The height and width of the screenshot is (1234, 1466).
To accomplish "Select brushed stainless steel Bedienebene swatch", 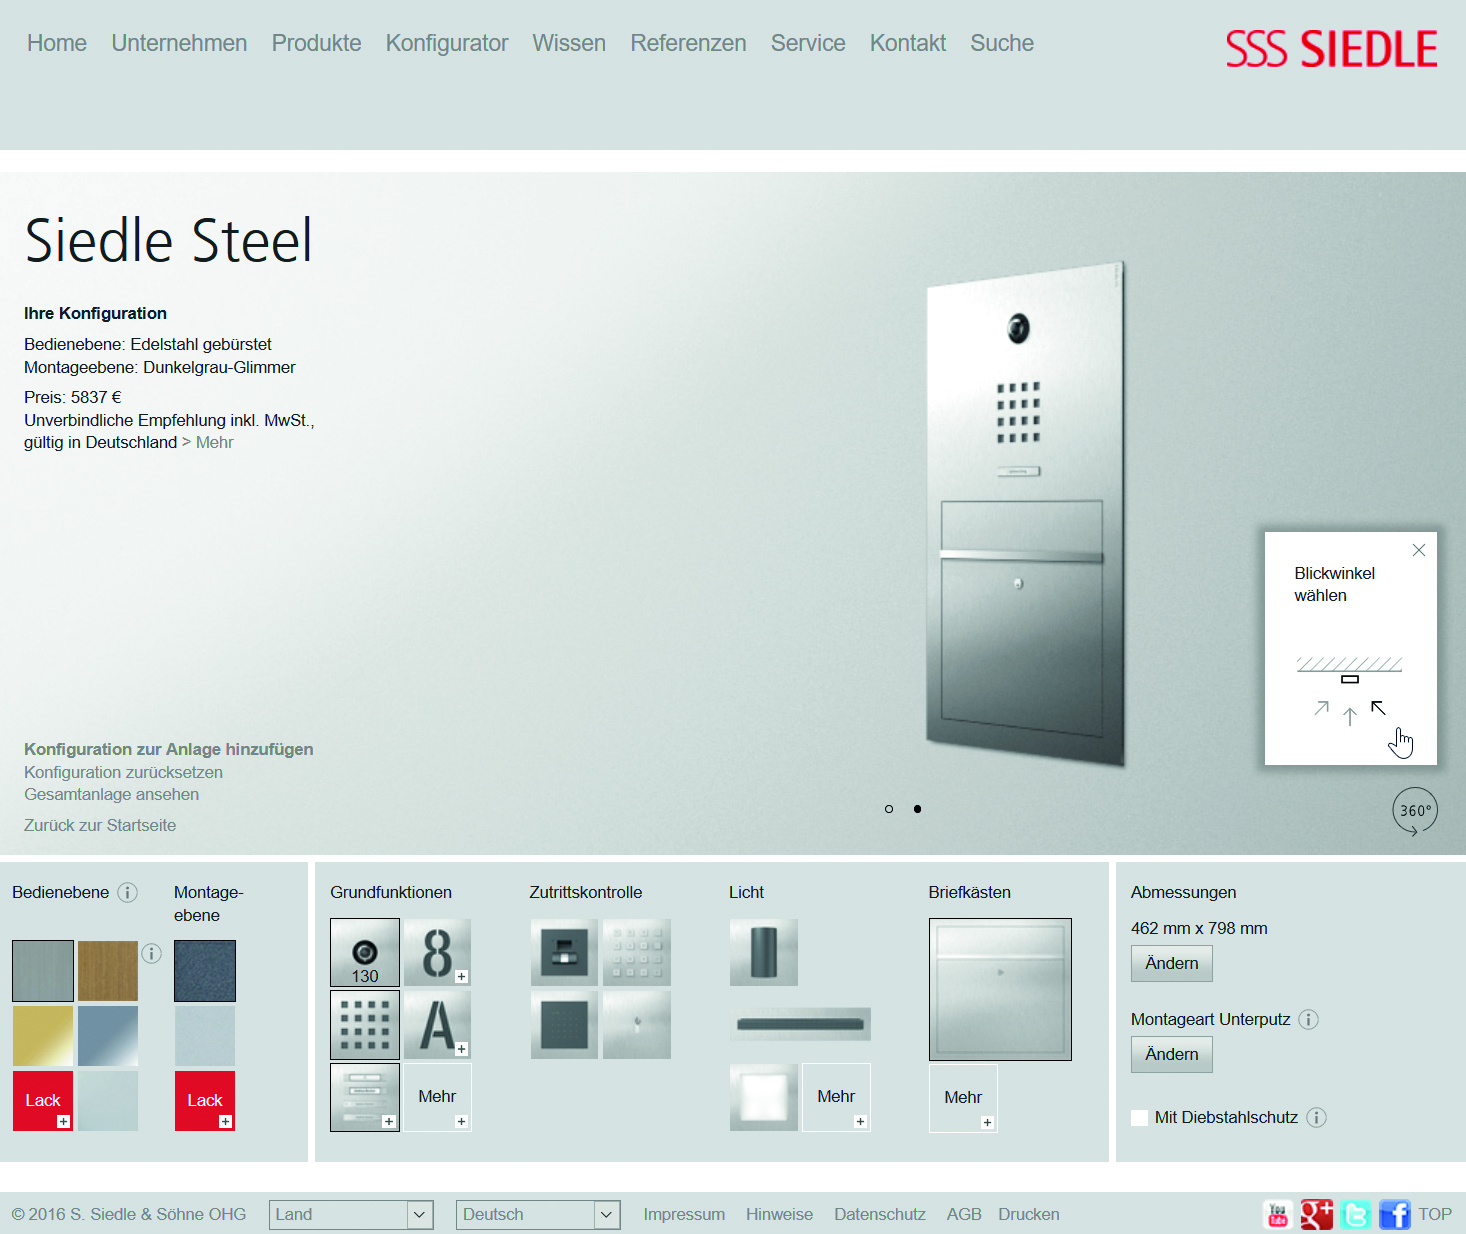I will coord(43,971).
